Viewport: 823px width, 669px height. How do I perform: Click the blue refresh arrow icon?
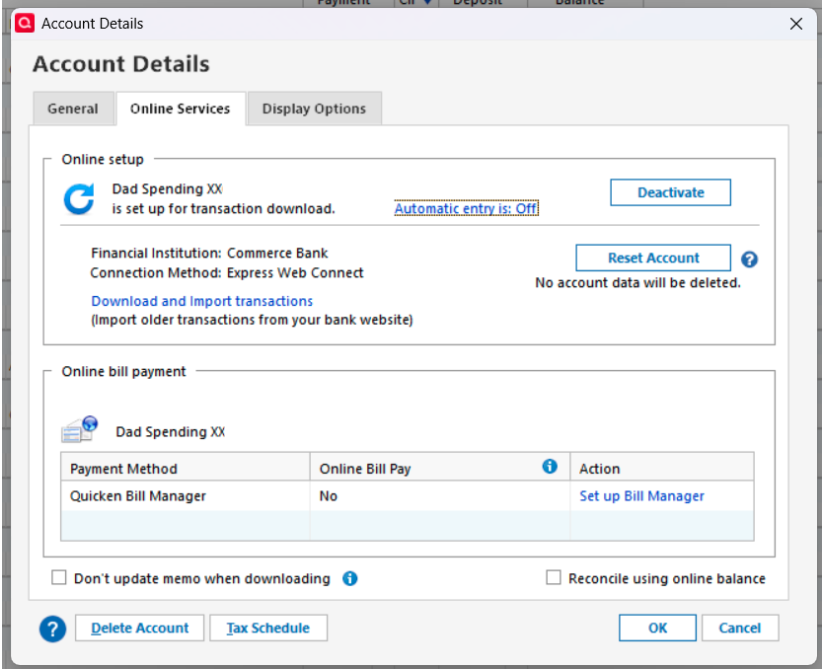point(79,199)
